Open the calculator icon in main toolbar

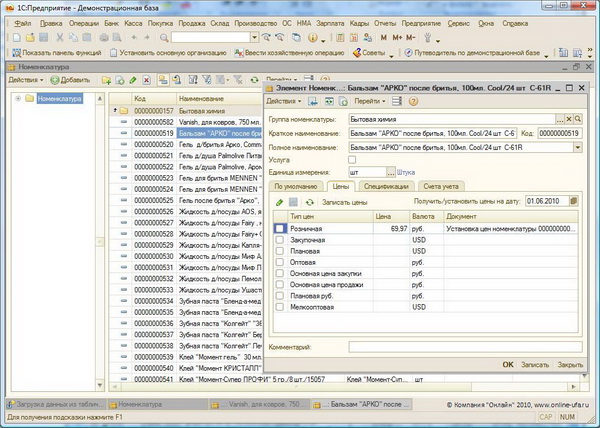(x=340, y=37)
